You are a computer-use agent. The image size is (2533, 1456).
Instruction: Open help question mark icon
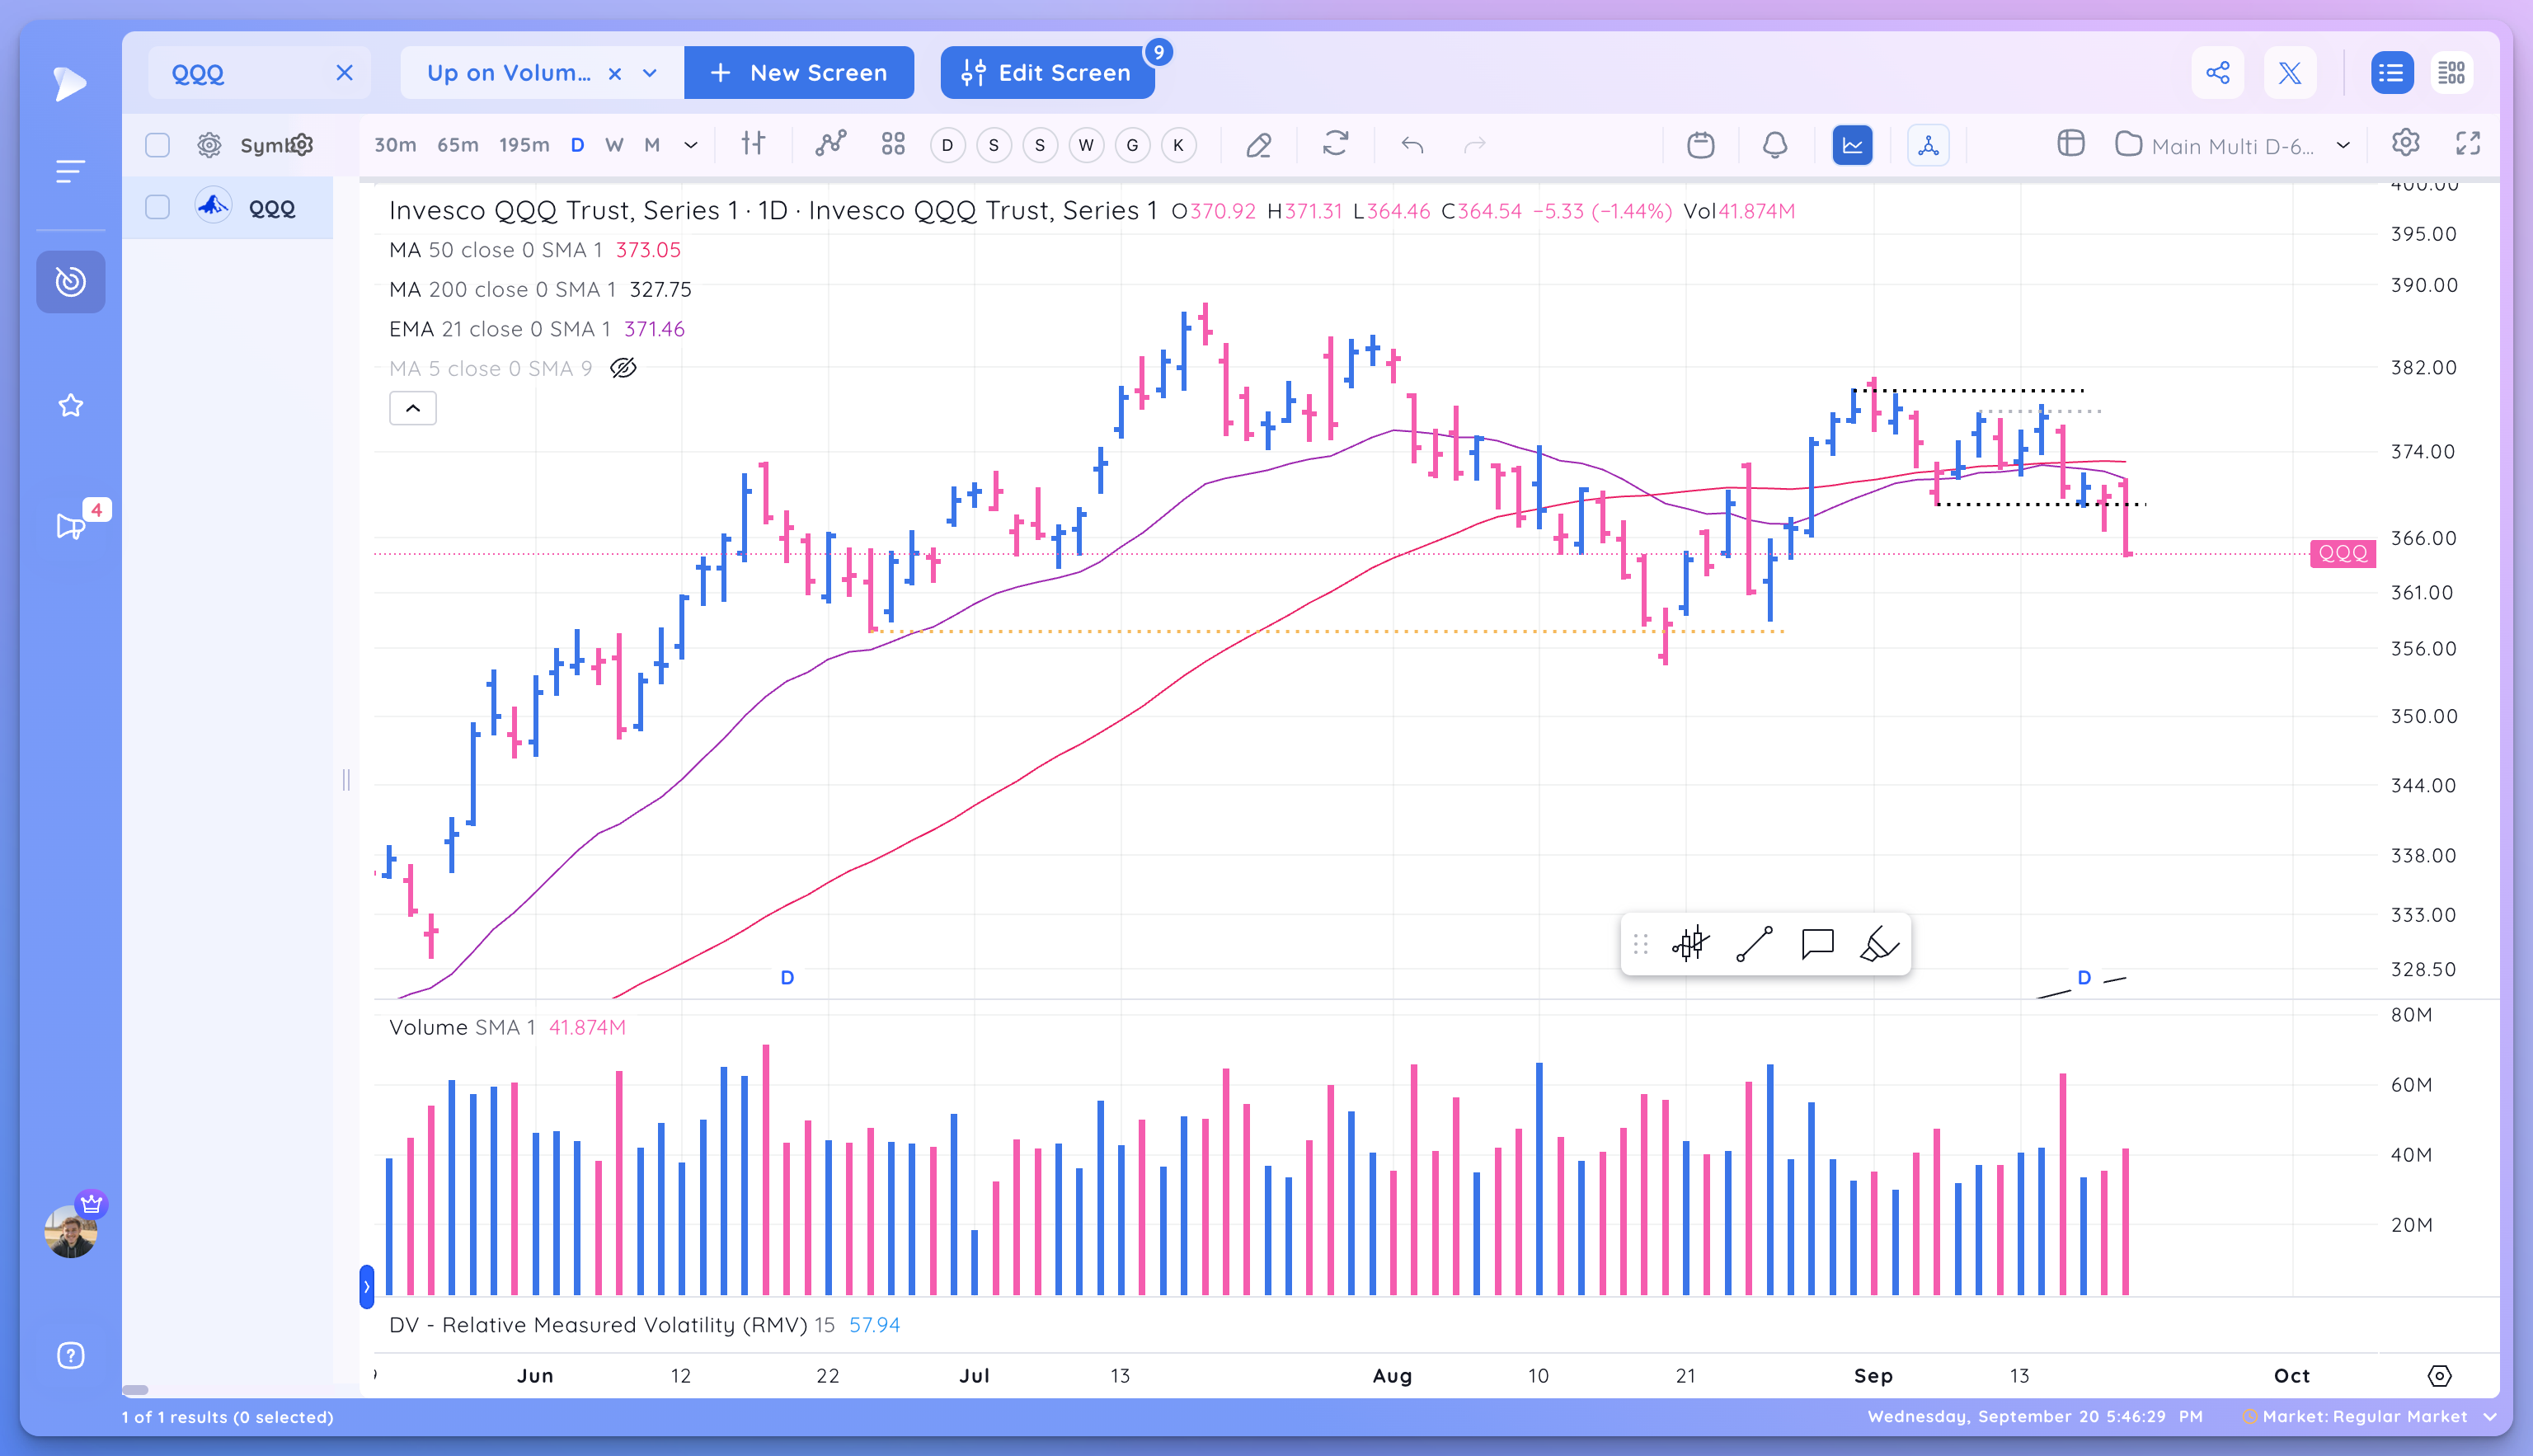click(x=70, y=1355)
